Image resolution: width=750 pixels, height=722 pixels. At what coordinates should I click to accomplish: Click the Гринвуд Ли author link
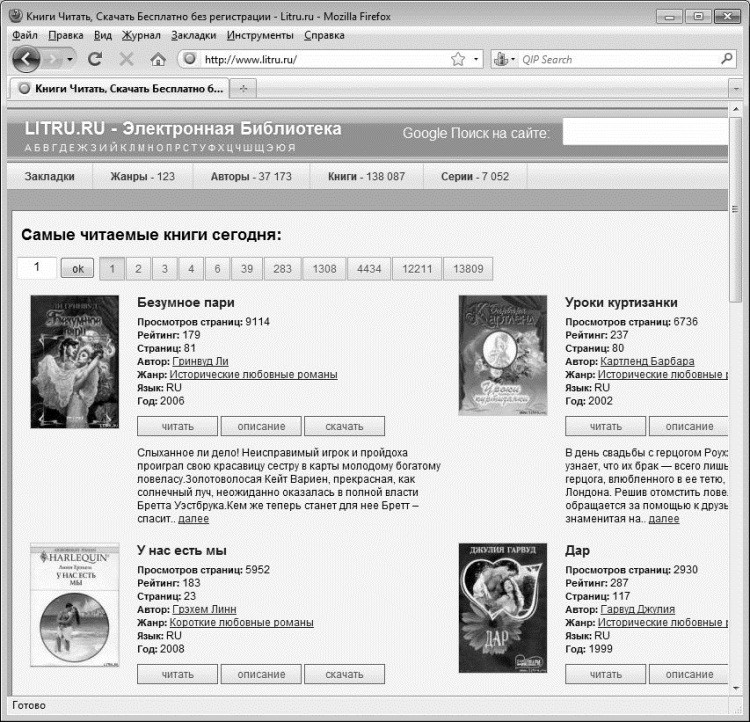click(x=200, y=361)
